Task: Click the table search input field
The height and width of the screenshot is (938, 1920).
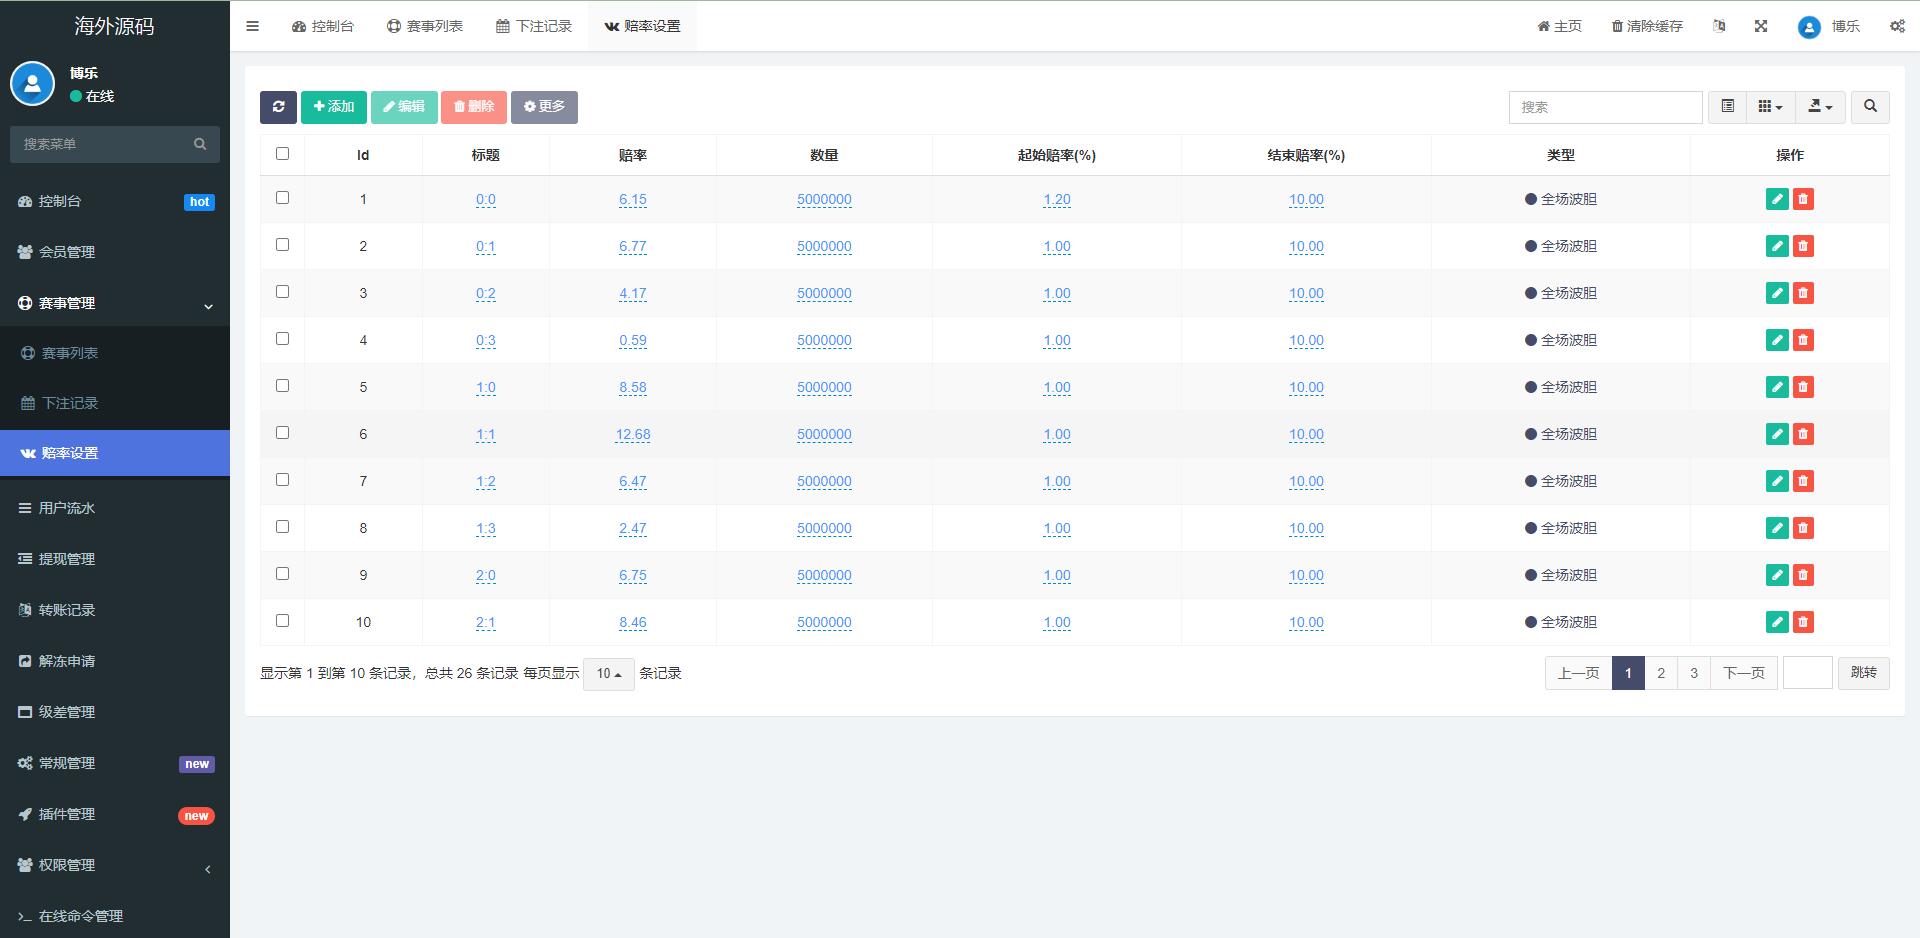Action: (1605, 107)
